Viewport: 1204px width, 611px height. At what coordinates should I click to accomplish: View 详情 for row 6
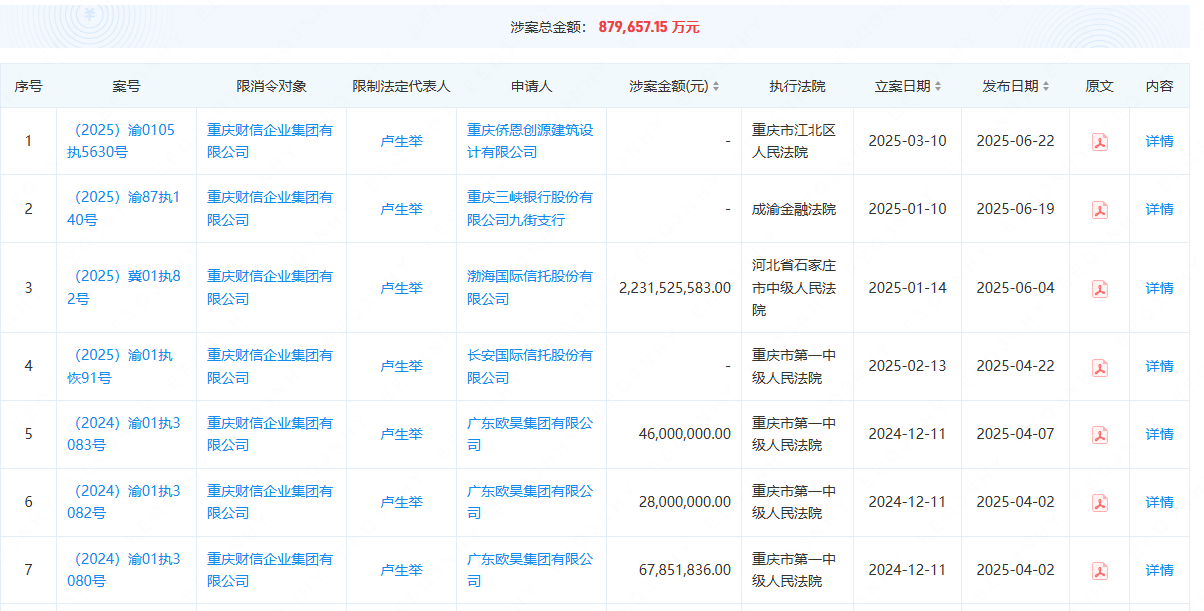(1160, 502)
